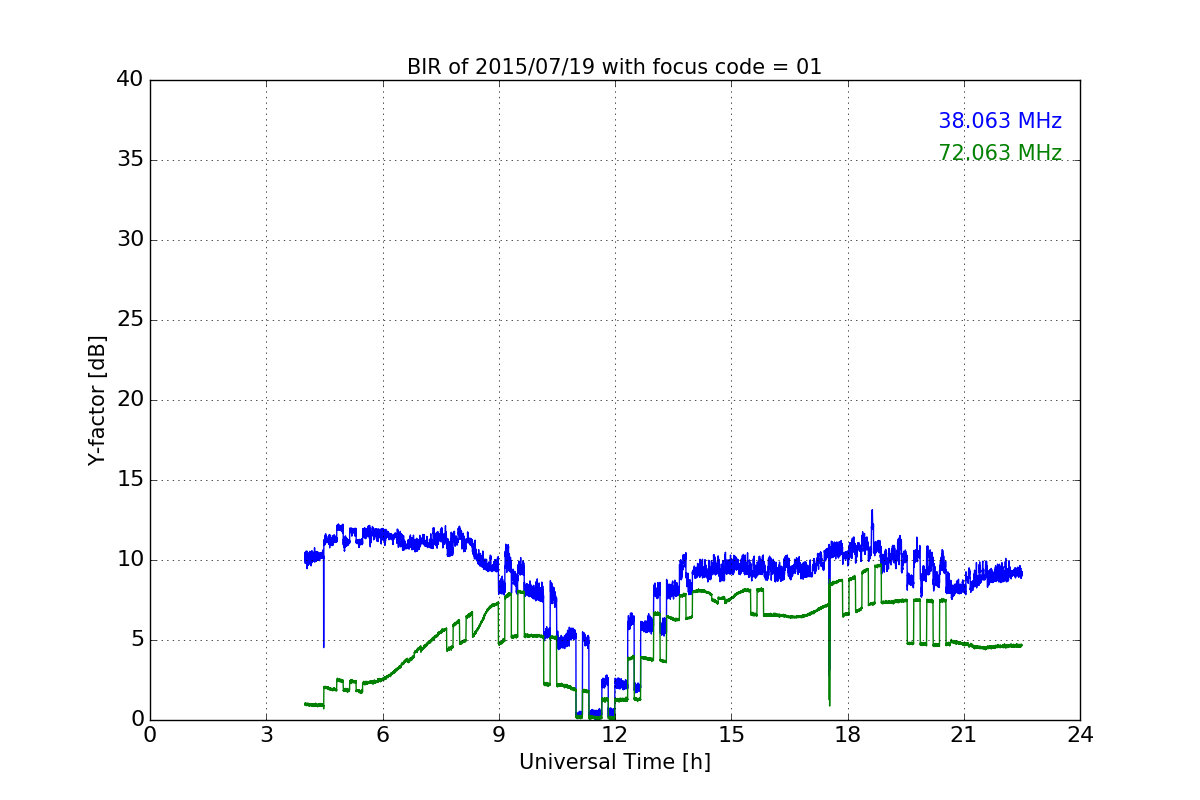The width and height of the screenshot is (1200, 800).
Task: Click the x-axis tick label 6
Action: click(382, 735)
